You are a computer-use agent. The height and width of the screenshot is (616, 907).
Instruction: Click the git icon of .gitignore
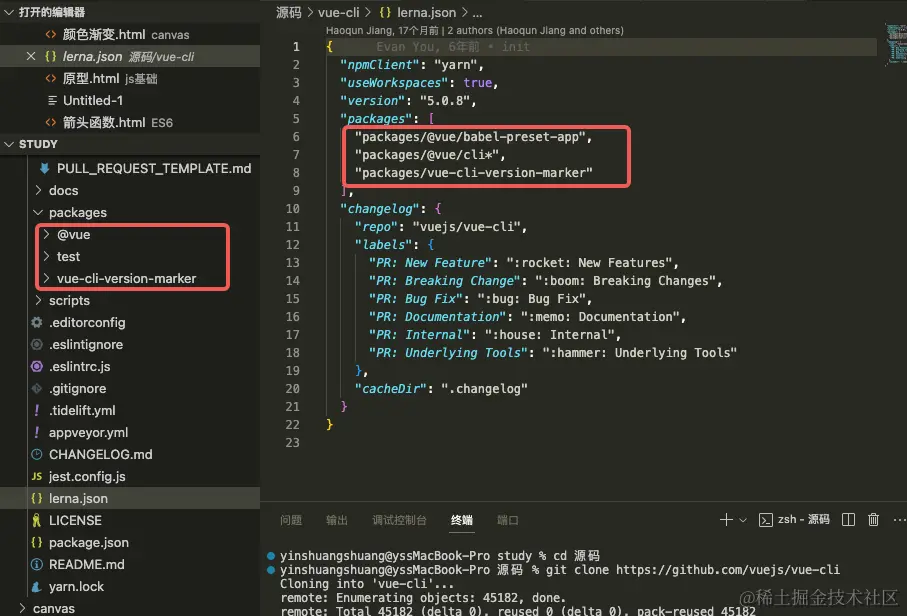36,388
